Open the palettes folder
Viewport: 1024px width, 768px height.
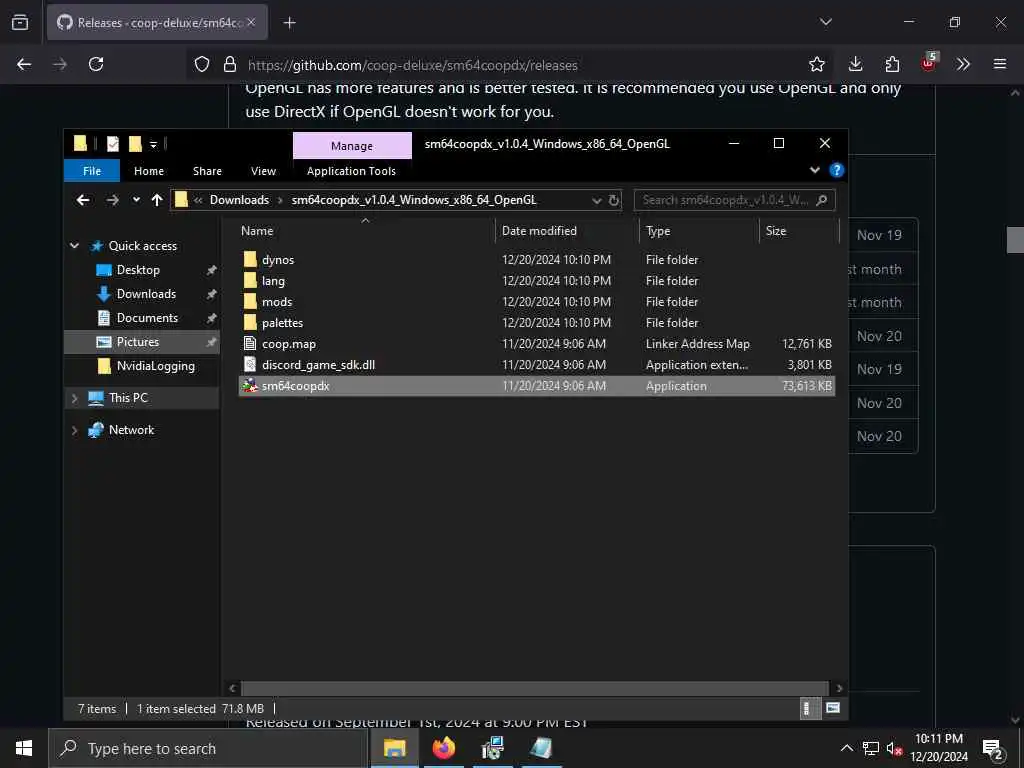point(282,323)
